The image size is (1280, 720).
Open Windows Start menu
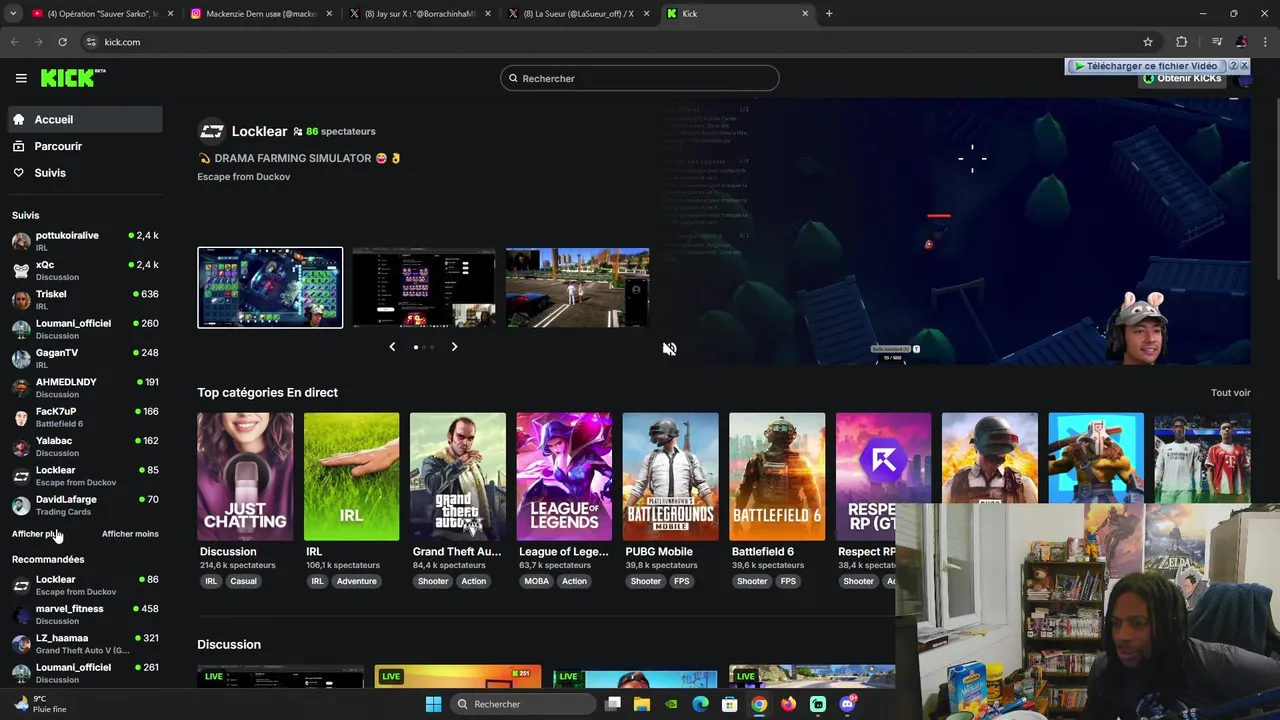pos(433,704)
